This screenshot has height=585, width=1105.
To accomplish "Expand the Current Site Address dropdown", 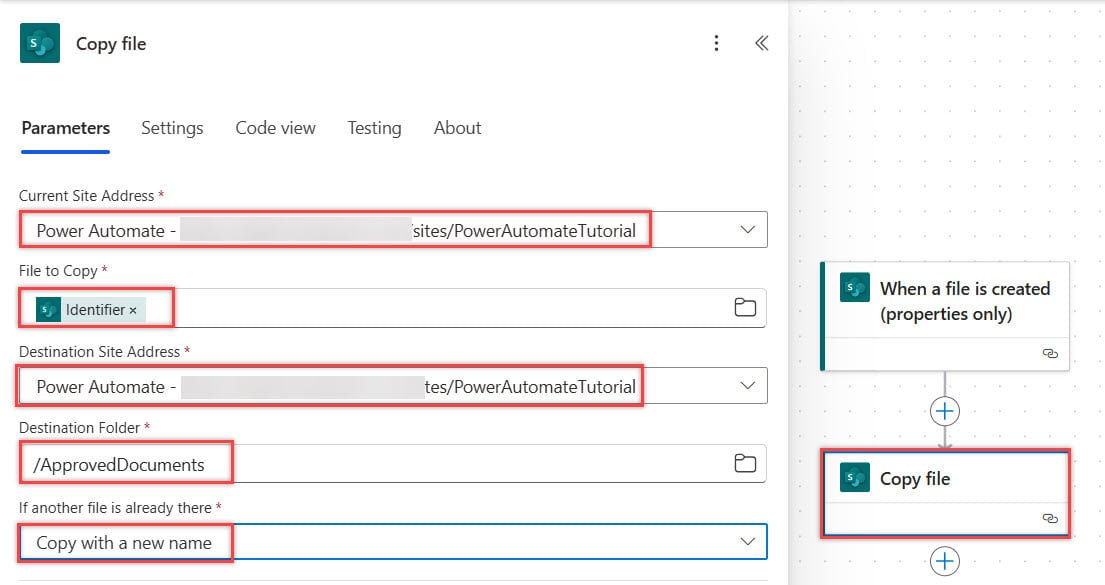I will [748, 230].
